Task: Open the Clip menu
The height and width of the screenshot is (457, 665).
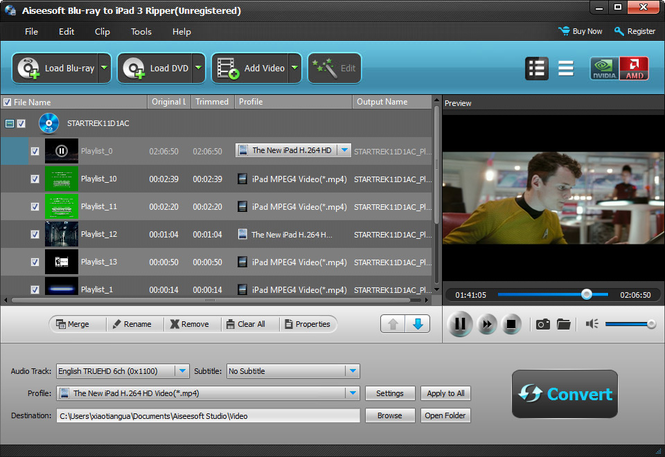Action: tap(102, 32)
